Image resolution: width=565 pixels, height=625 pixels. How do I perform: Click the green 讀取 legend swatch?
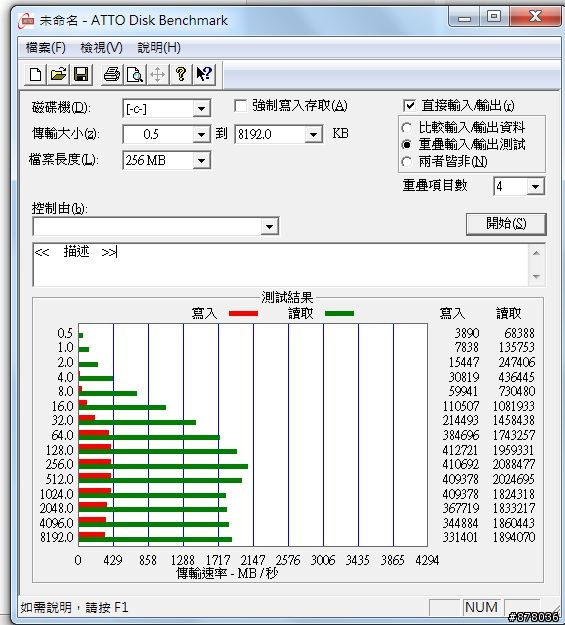339,314
